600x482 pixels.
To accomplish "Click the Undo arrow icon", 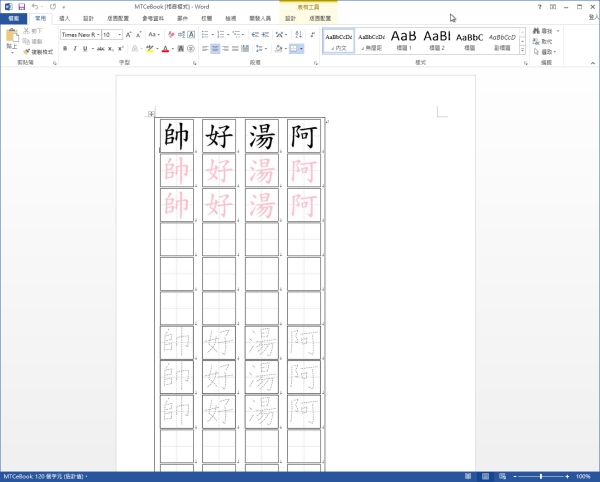I will coord(34,6).
